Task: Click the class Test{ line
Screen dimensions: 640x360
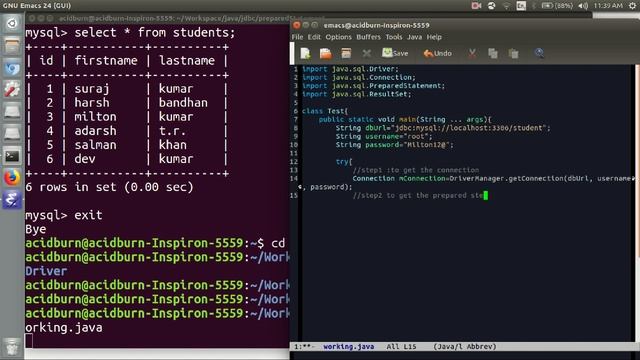Action: point(325,111)
